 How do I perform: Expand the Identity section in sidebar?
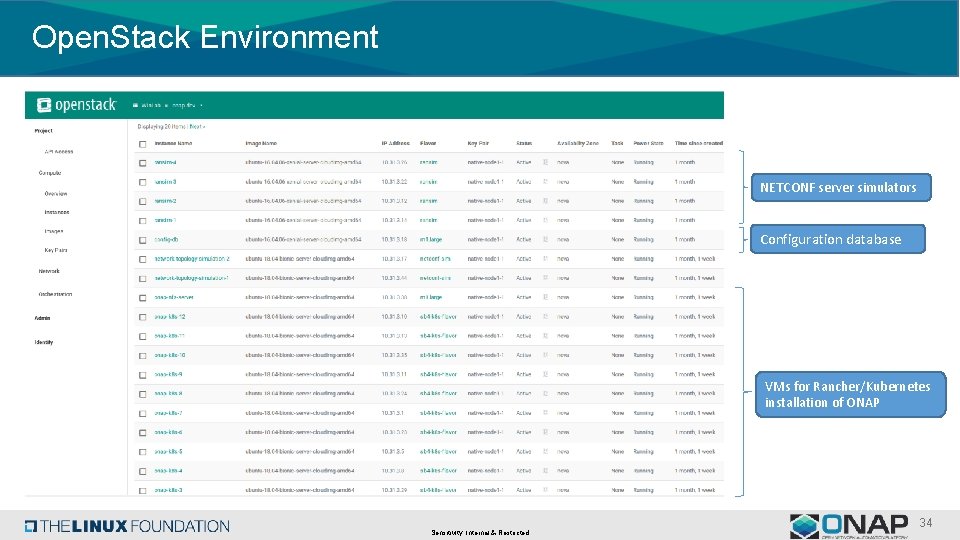tap(44, 342)
